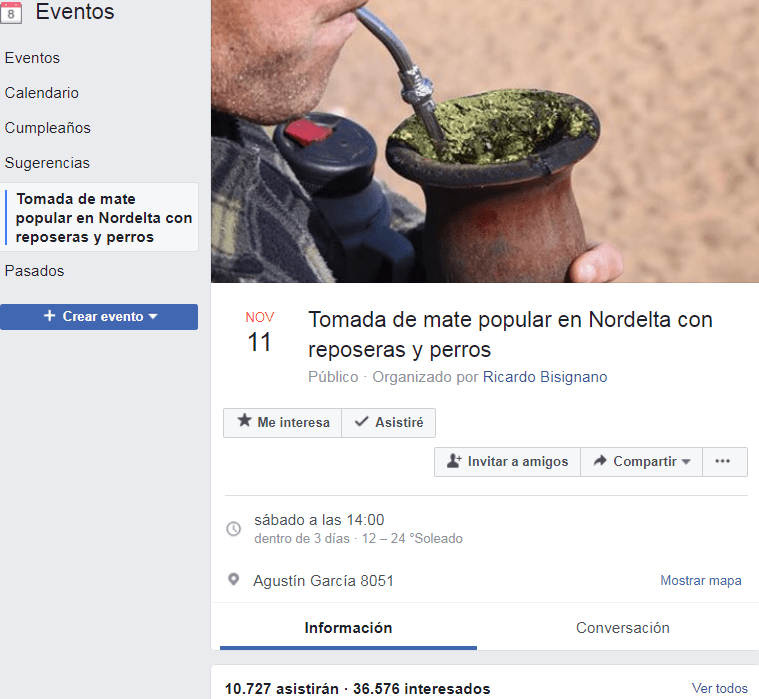Switch to the Conversación tab
This screenshot has height=699, width=759.
pos(622,627)
